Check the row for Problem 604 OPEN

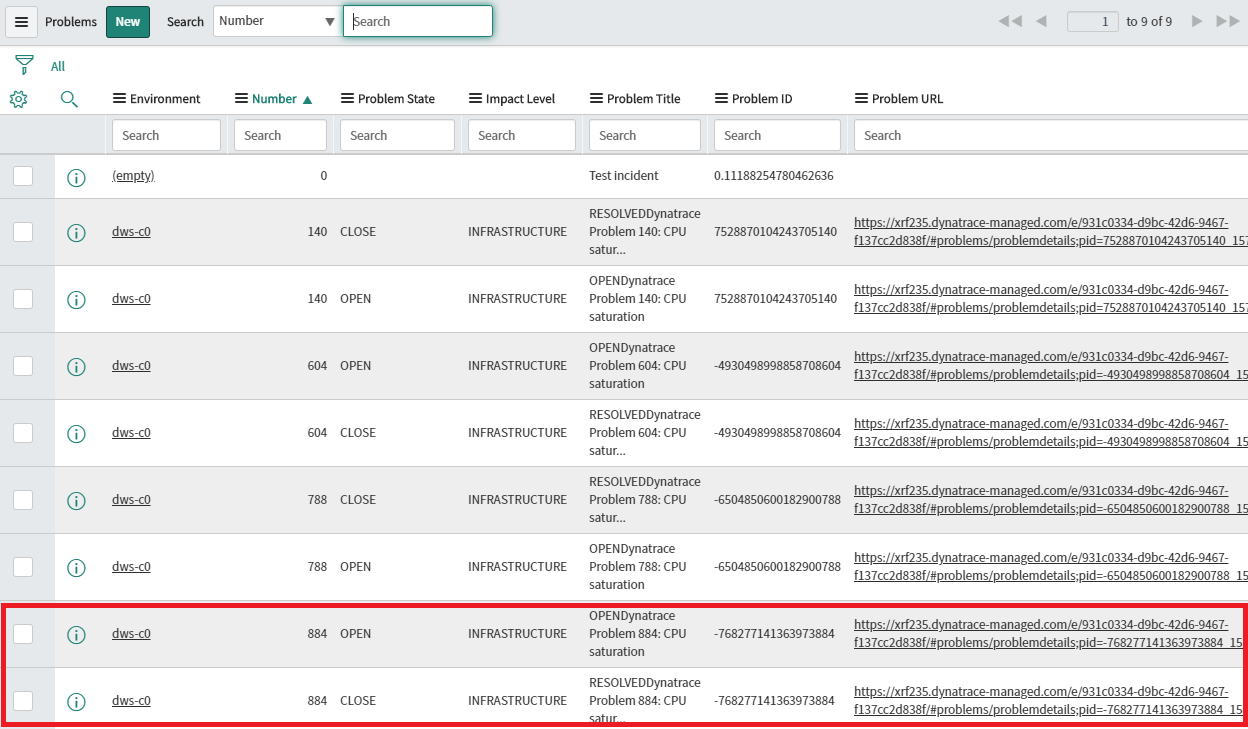(x=23, y=366)
